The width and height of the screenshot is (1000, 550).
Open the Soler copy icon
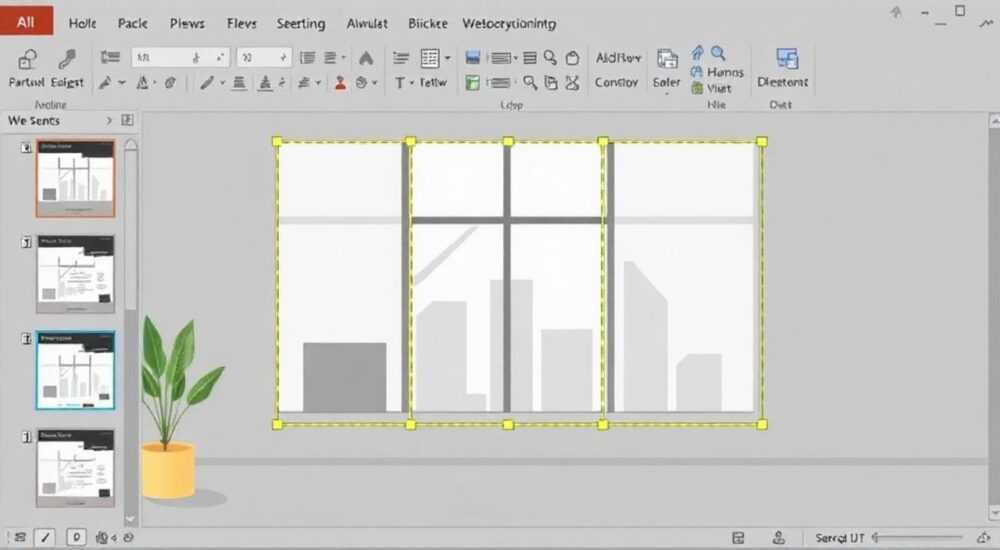pos(667,59)
